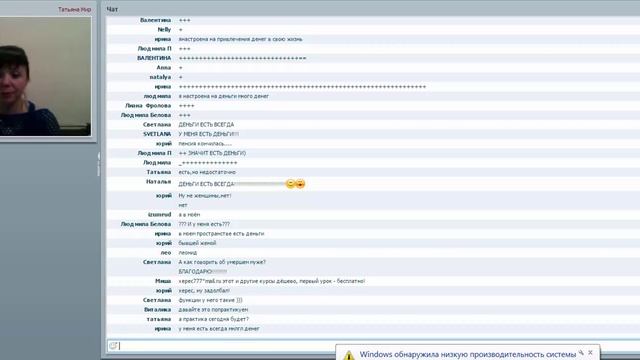Select the 'БЛАГОДАРЮ' message line
This screenshot has height=360, width=640.
202,271
